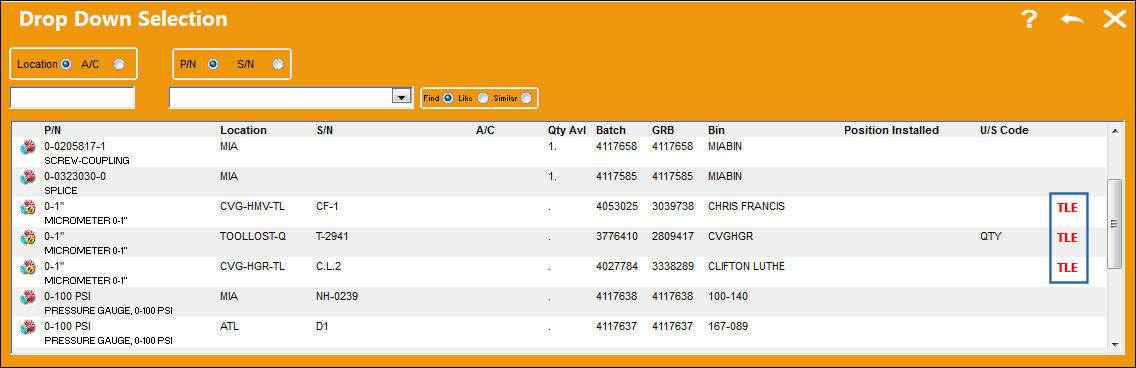Click row icon for 0-0323030-0 SPLICE
The width and height of the screenshot is (1136, 368).
(x=28, y=177)
